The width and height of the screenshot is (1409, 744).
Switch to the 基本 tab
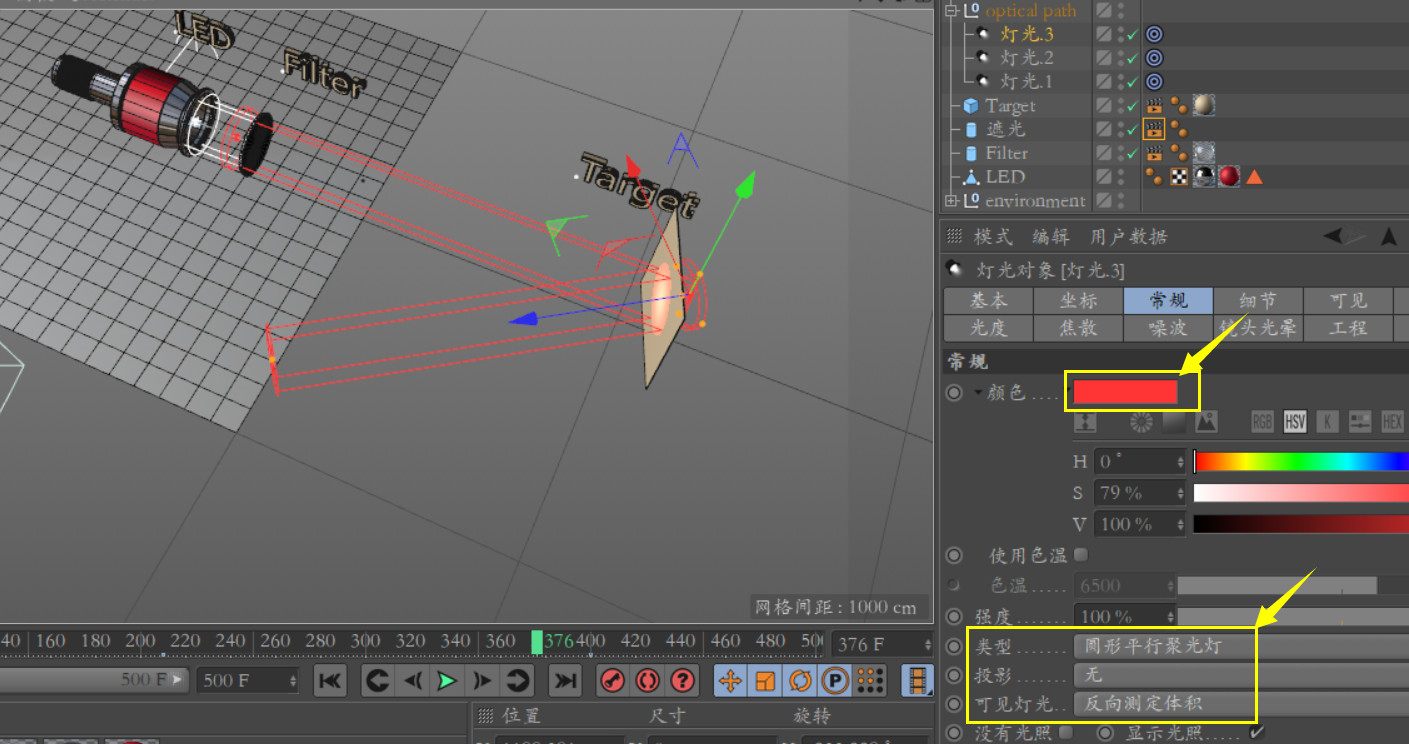(988, 301)
